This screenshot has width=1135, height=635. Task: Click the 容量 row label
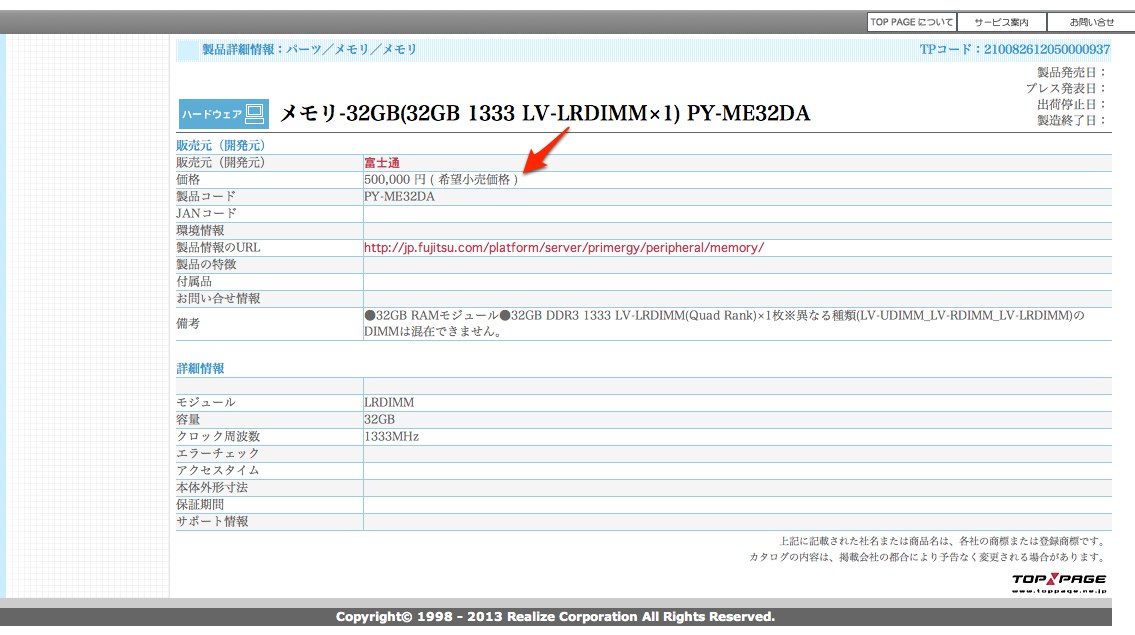pos(188,420)
